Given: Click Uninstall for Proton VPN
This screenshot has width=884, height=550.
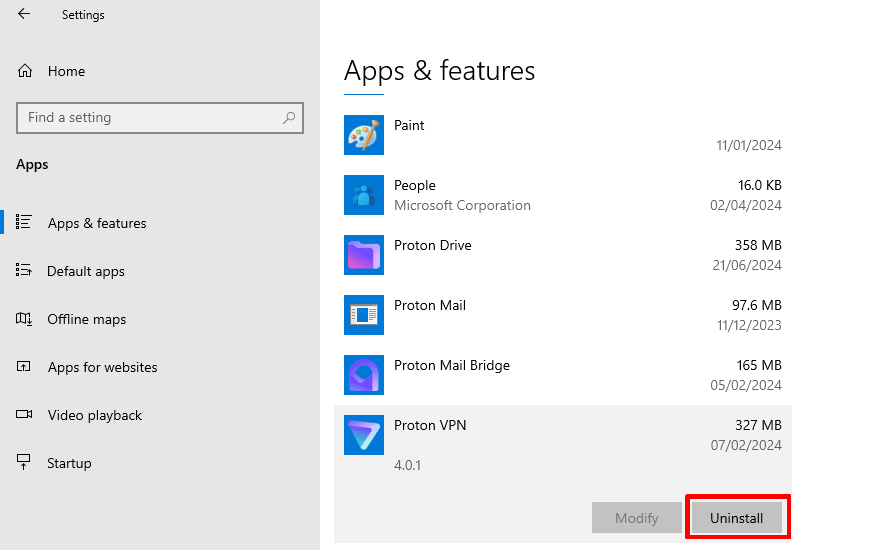Looking at the screenshot, I should click(736, 518).
